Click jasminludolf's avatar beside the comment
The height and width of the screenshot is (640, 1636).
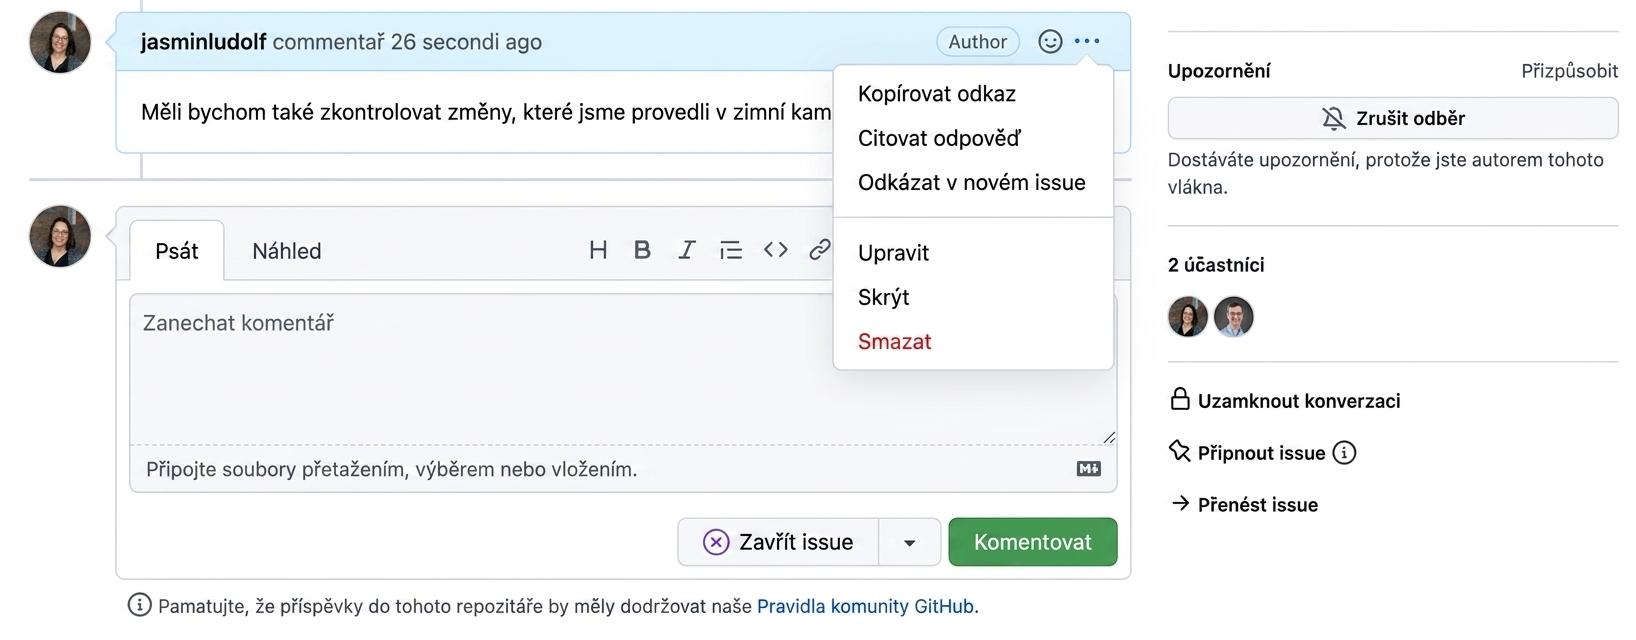tap(60, 42)
